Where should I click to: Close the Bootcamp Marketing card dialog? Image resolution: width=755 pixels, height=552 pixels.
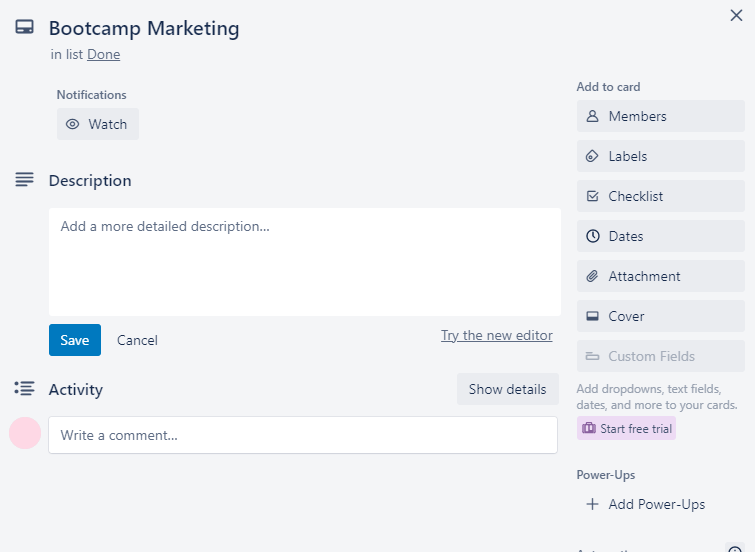tap(736, 15)
